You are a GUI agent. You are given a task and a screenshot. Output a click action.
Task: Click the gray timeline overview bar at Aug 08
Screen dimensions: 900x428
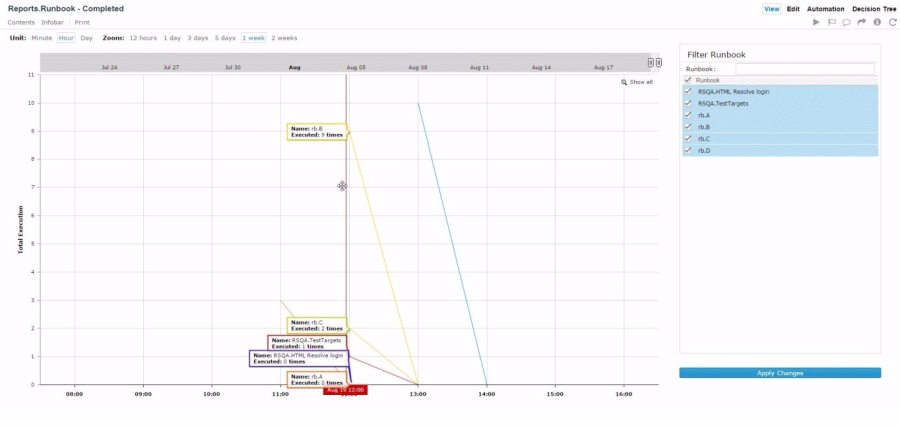[x=418, y=62]
